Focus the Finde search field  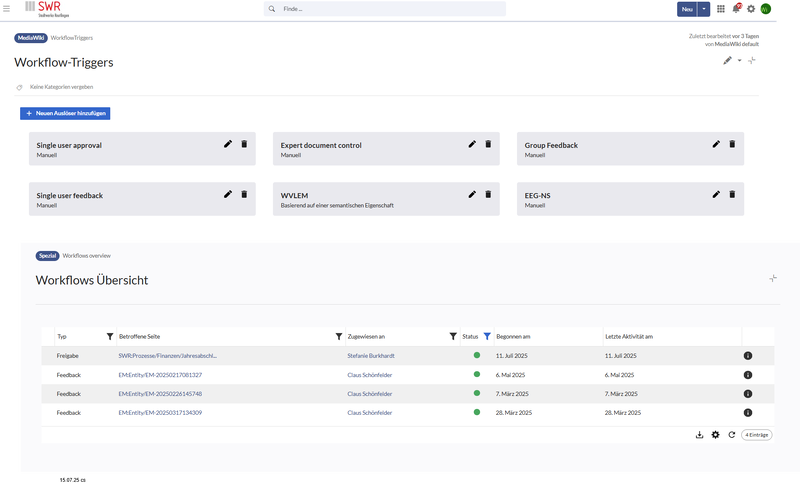click(x=385, y=9)
